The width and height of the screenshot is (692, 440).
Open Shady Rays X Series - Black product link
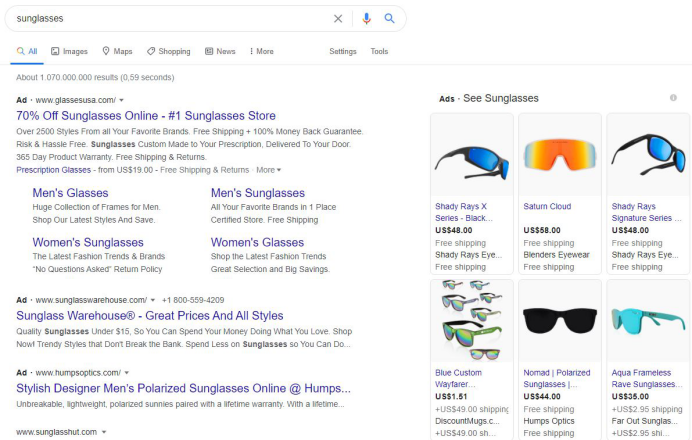pos(463,212)
